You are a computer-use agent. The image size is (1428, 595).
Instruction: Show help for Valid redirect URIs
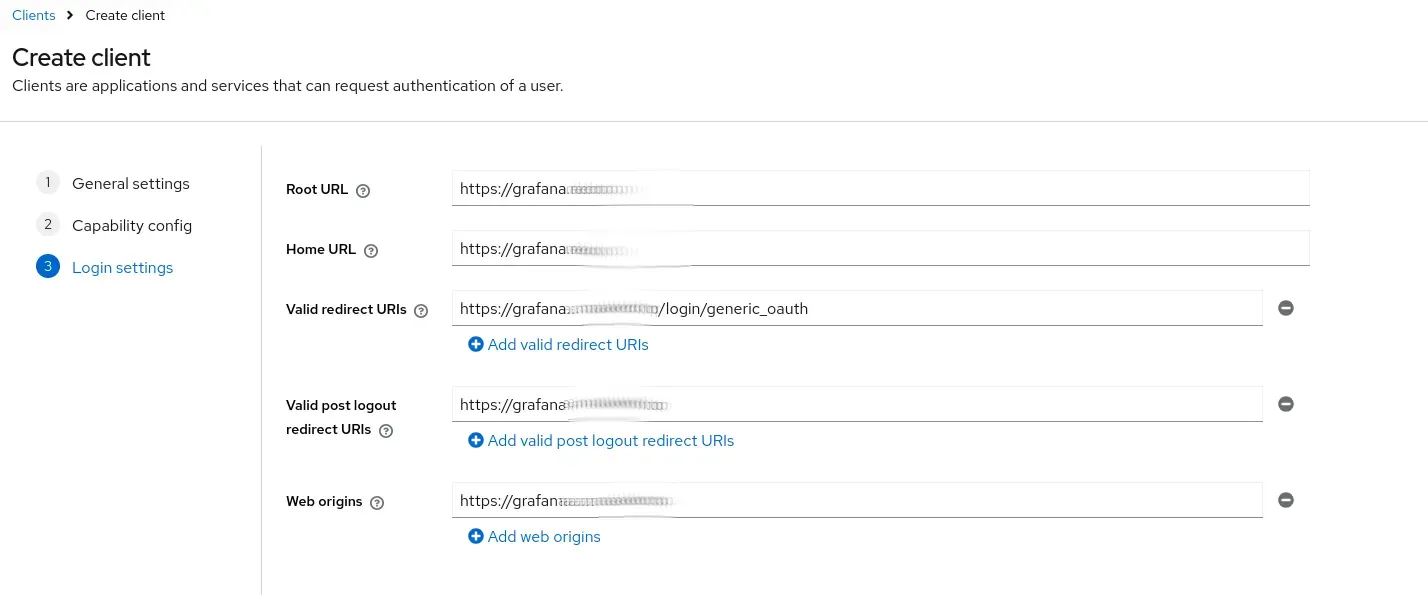tap(421, 311)
